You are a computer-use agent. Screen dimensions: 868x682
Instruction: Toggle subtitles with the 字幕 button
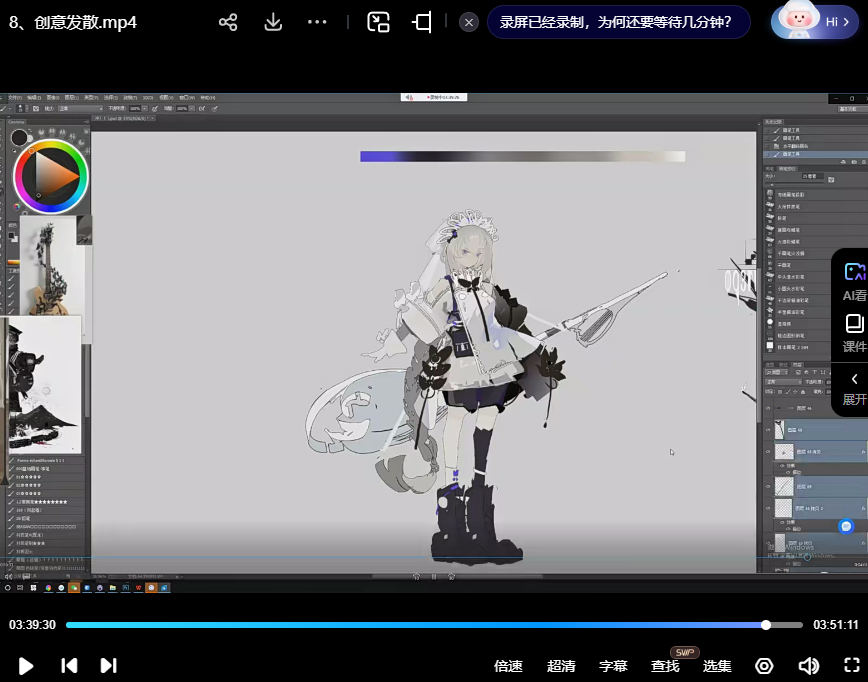tap(613, 666)
